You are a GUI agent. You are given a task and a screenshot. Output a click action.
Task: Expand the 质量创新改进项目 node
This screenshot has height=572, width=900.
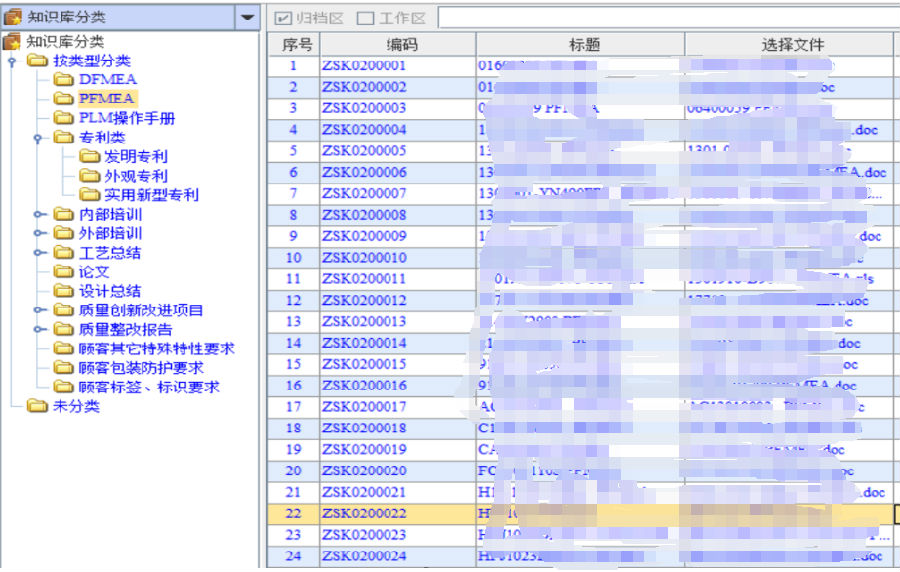pos(38,310)
